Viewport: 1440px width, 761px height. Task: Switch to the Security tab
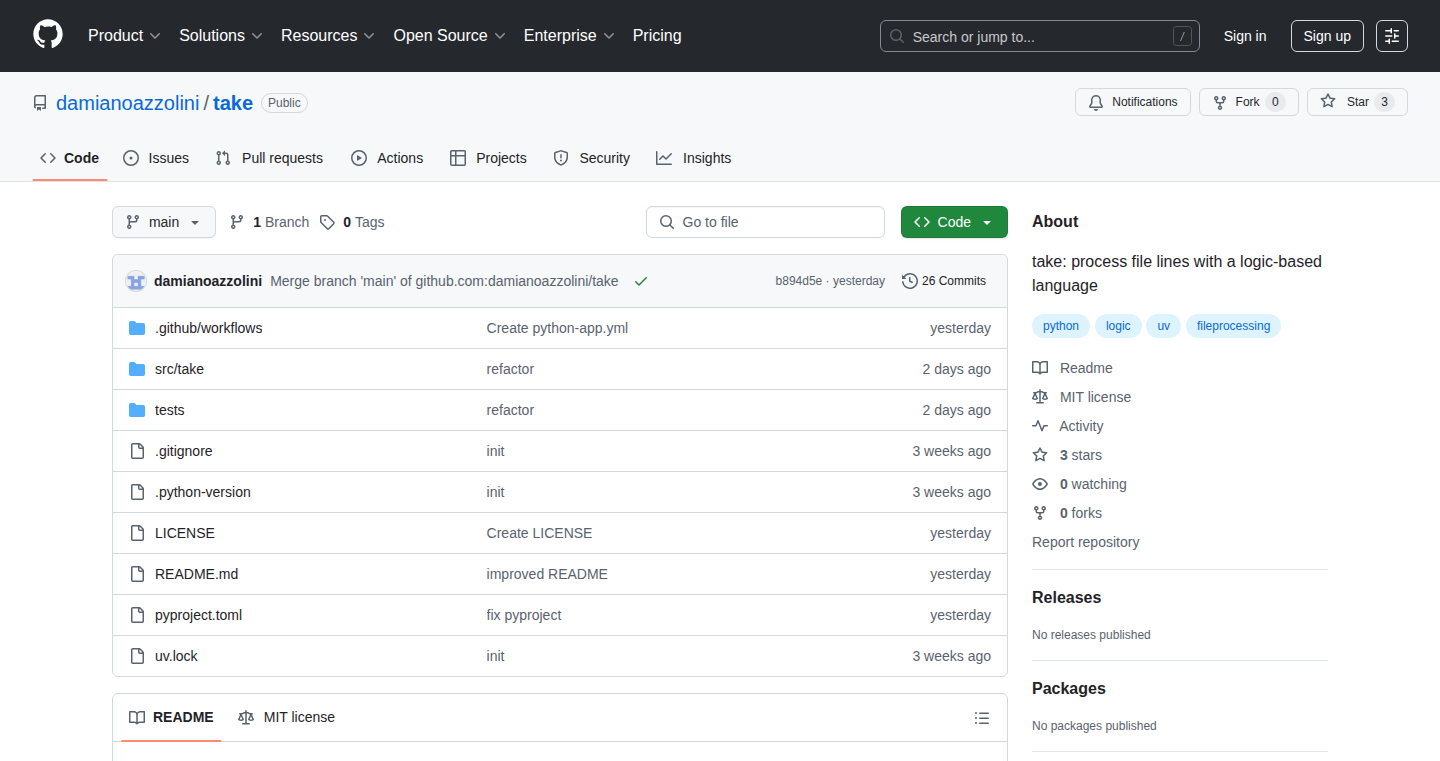pos(591,158)
